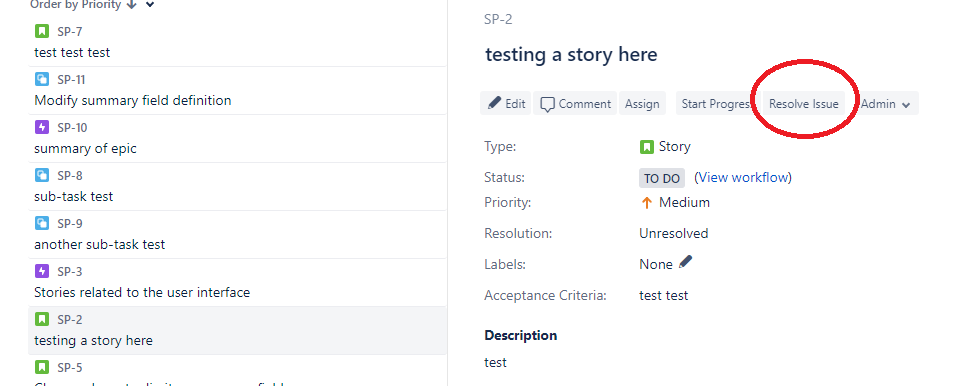Click the blue sub-task icon for SP-11
Screen dimensions: 955x386
[x=41, y=79]
